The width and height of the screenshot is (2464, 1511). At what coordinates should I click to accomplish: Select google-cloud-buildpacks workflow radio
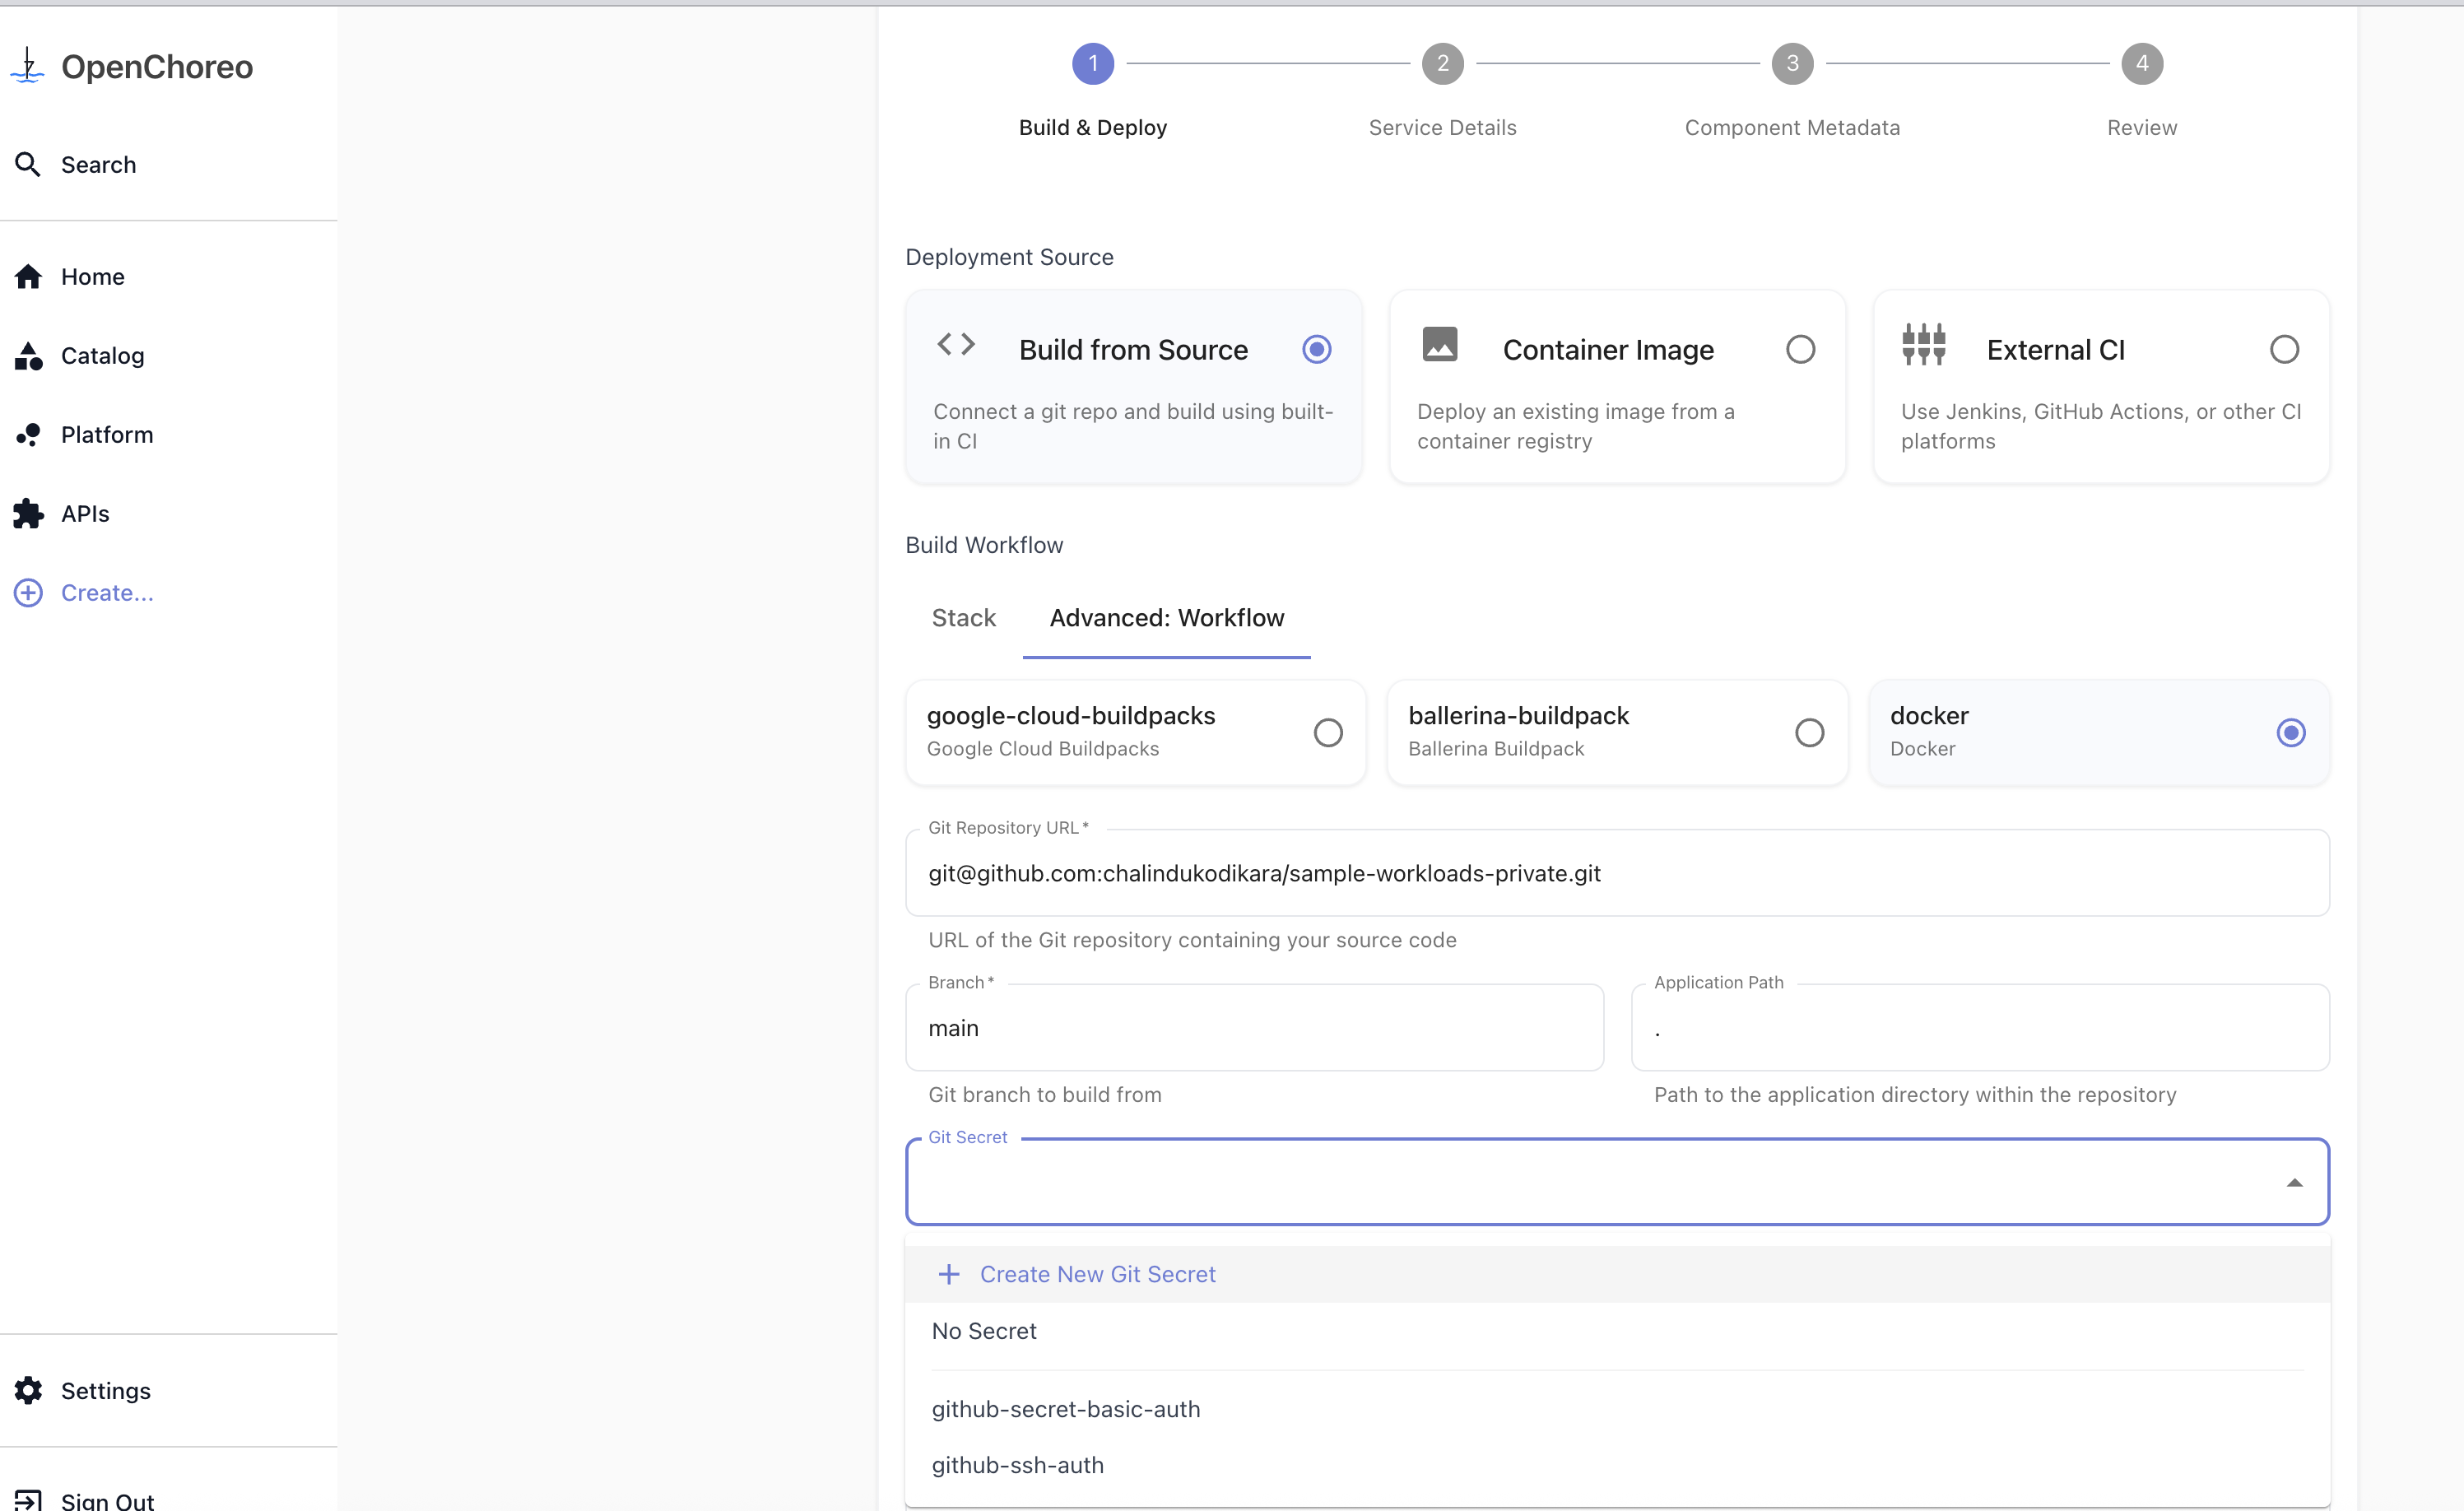point(1328,732)
